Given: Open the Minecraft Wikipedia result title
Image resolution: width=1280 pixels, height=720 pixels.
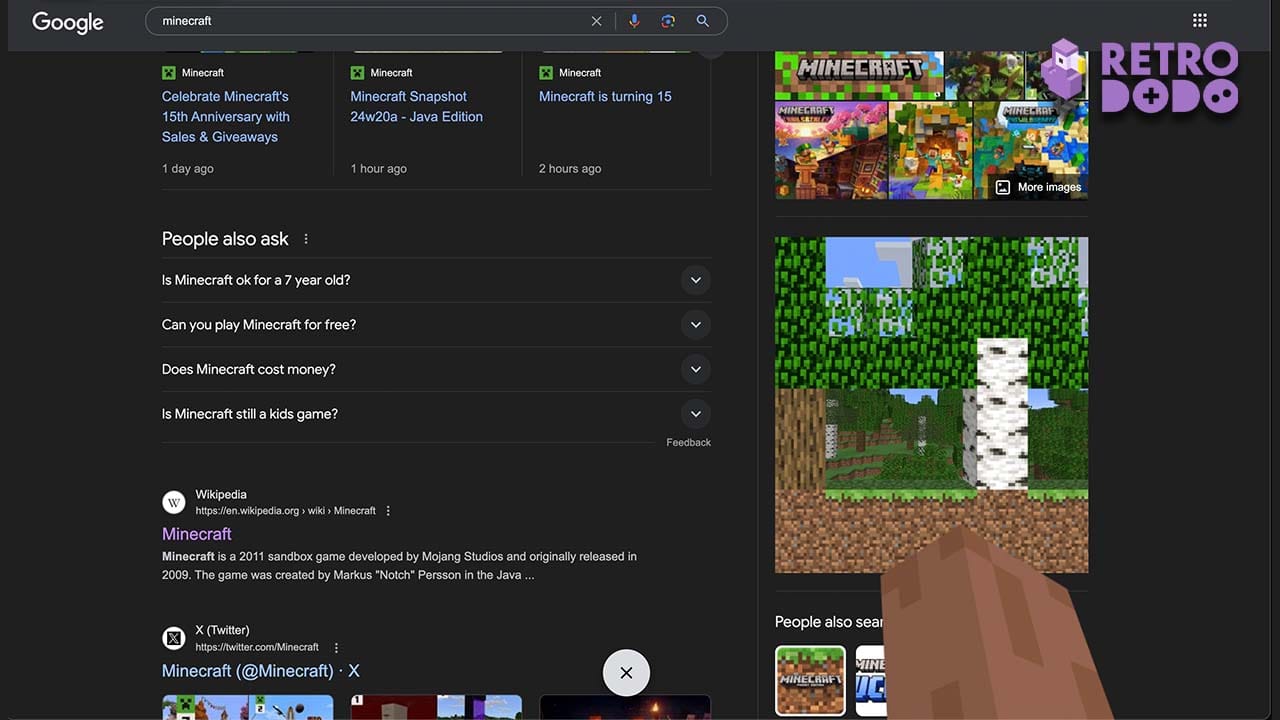Looking at the screenshot, I should (x=197, y=534).
